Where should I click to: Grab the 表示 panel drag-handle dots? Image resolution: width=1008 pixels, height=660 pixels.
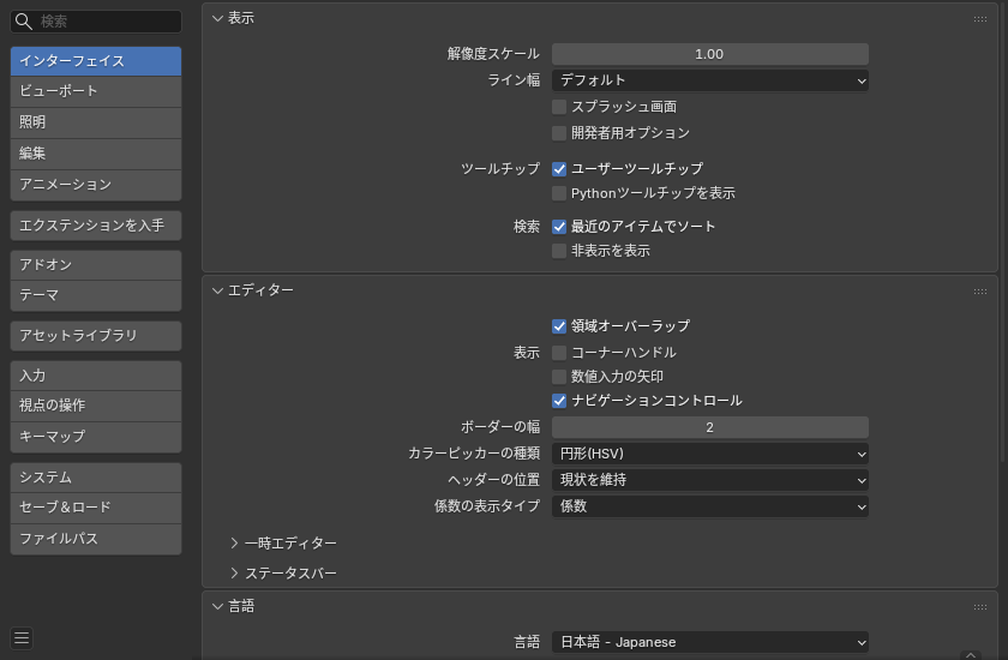pos(980,19)
